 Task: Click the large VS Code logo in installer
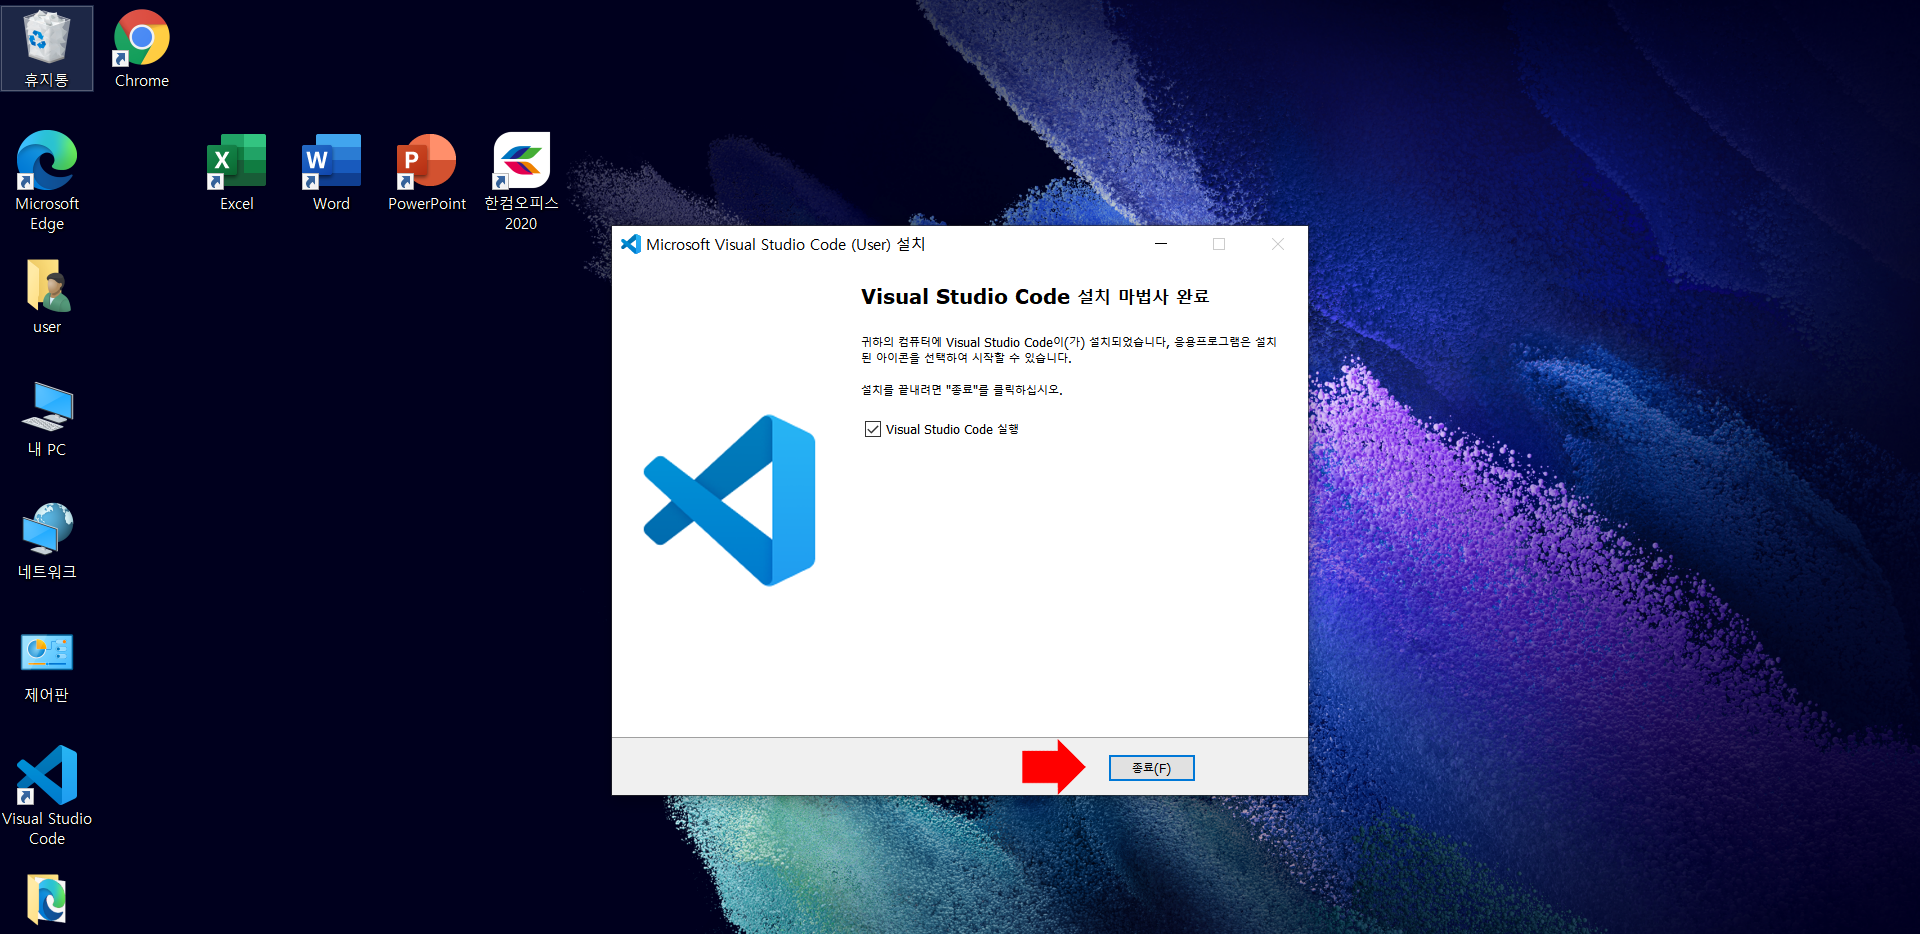730,500
